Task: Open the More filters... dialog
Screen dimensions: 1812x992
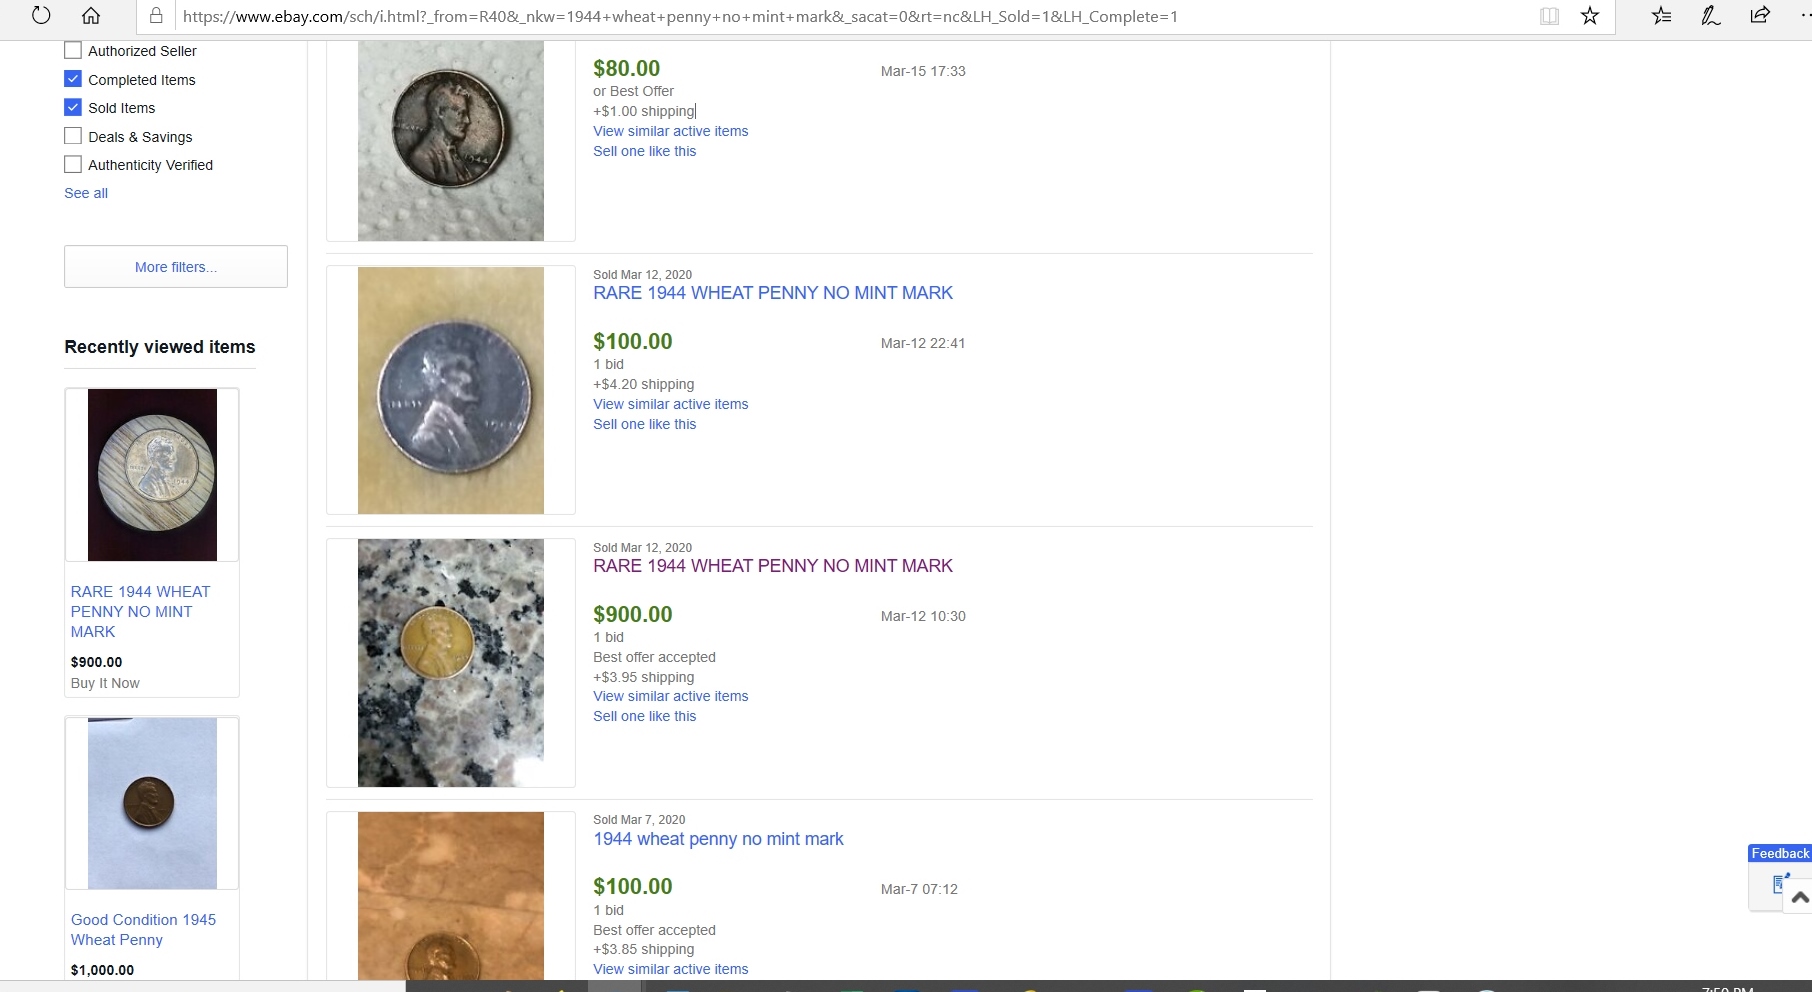Action: click(176, 267)
